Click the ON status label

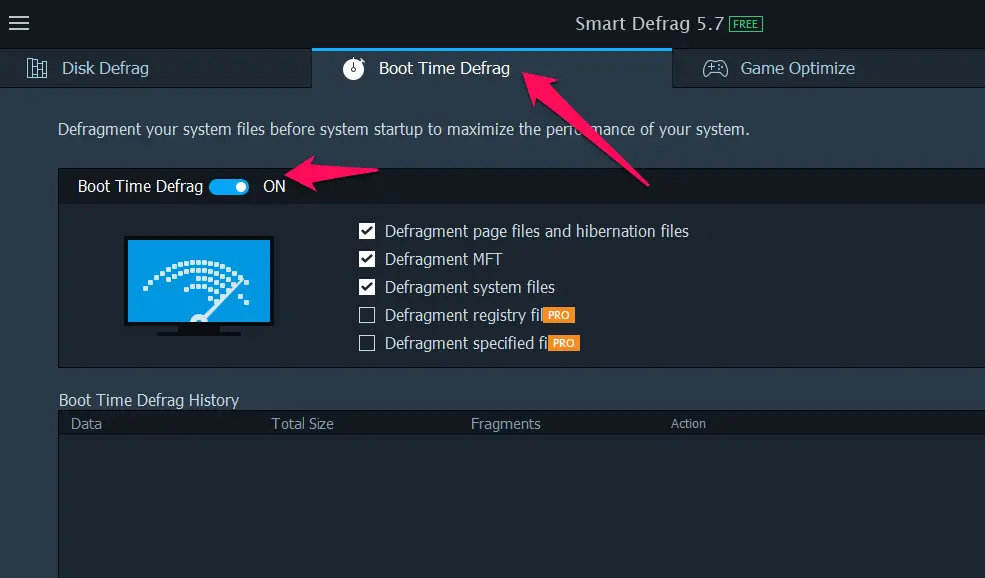[x=274, y=187]
